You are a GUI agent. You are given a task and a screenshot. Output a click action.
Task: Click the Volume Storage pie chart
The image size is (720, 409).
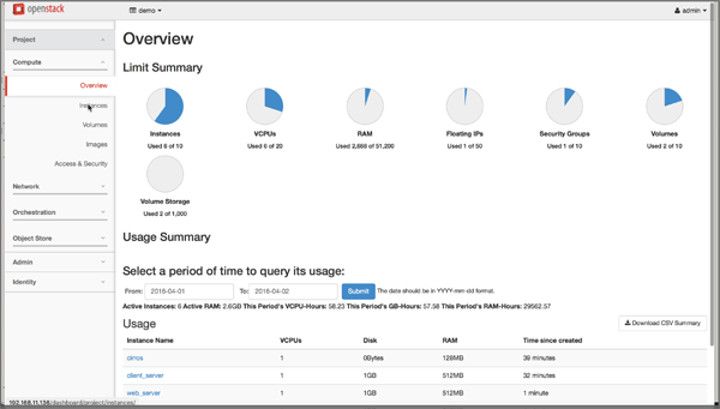click(x=165, y=174)
